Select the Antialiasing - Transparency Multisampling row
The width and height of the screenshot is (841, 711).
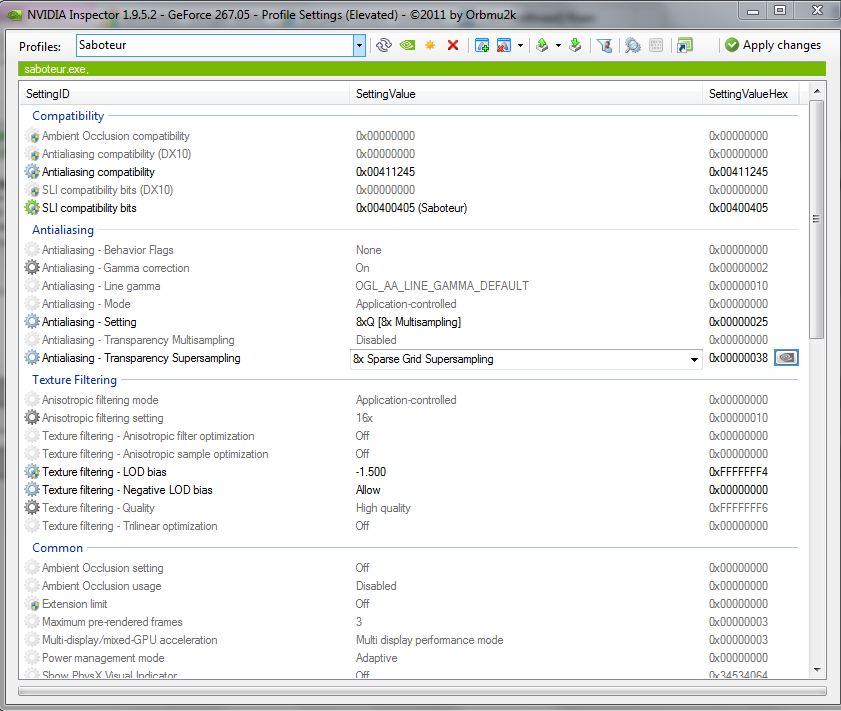pos(410,340)
